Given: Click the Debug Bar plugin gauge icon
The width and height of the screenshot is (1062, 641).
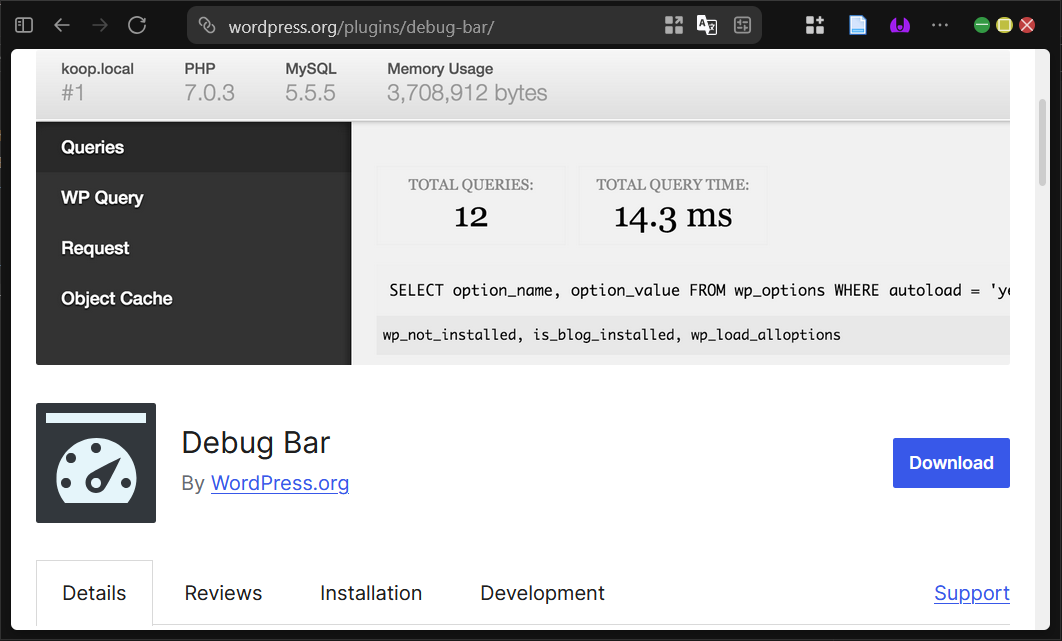Looking at the screenshot, I should (96, 463).
